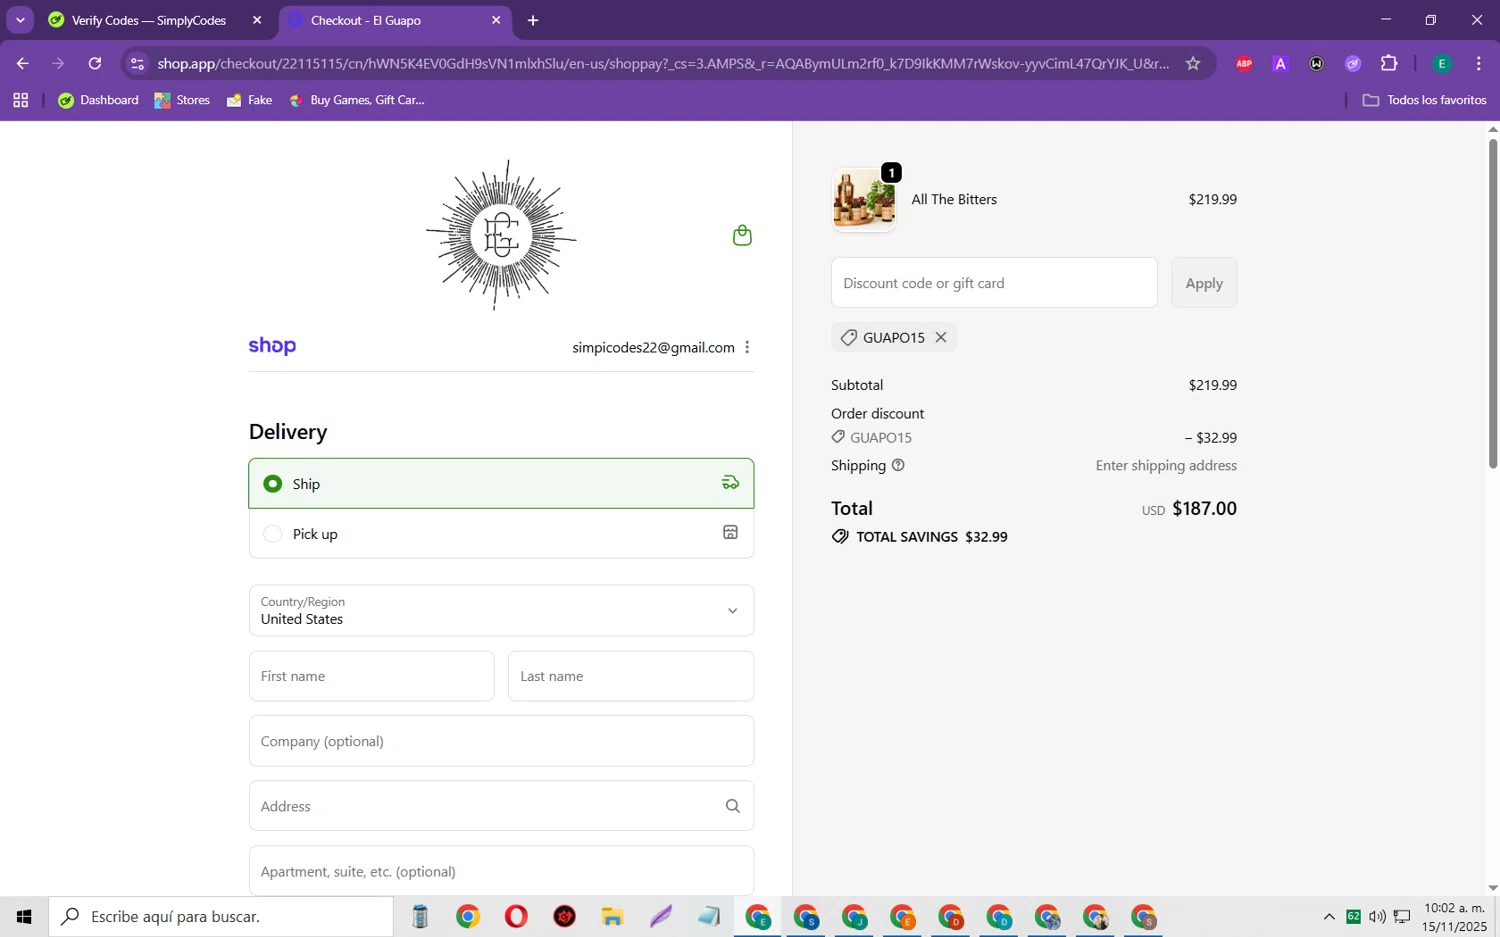Open the tab search dropdown arrow
This screenshot has height=937, width=1500.
click(20, 20)
